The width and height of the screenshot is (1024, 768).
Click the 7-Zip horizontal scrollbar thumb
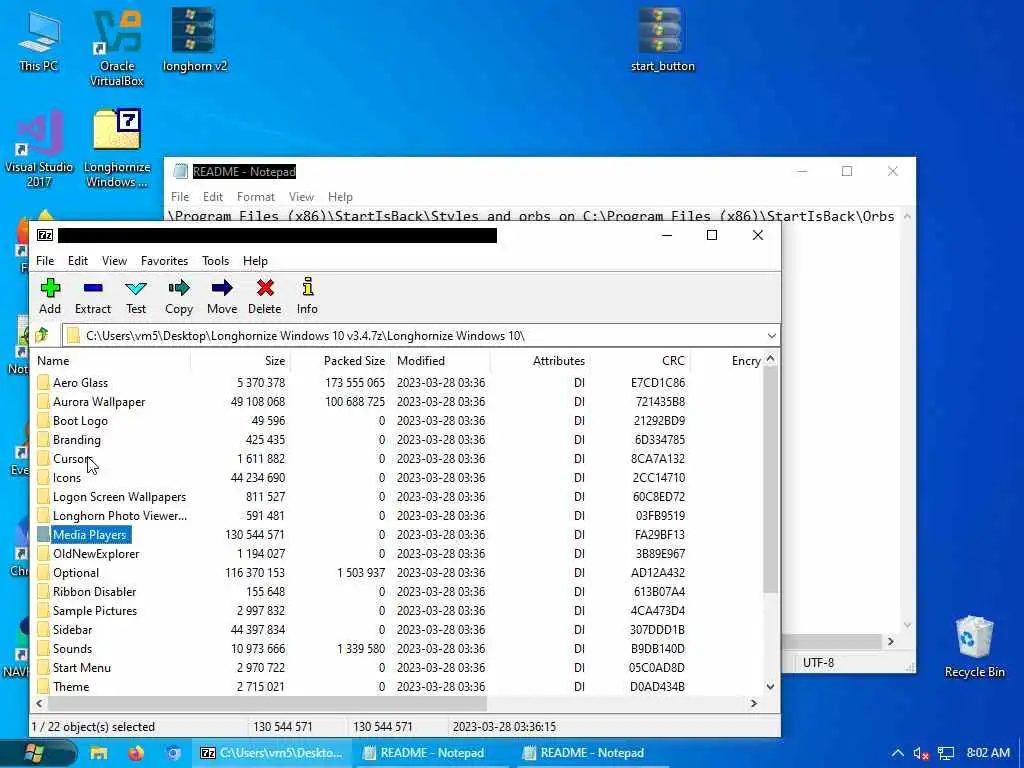point(267,703)
